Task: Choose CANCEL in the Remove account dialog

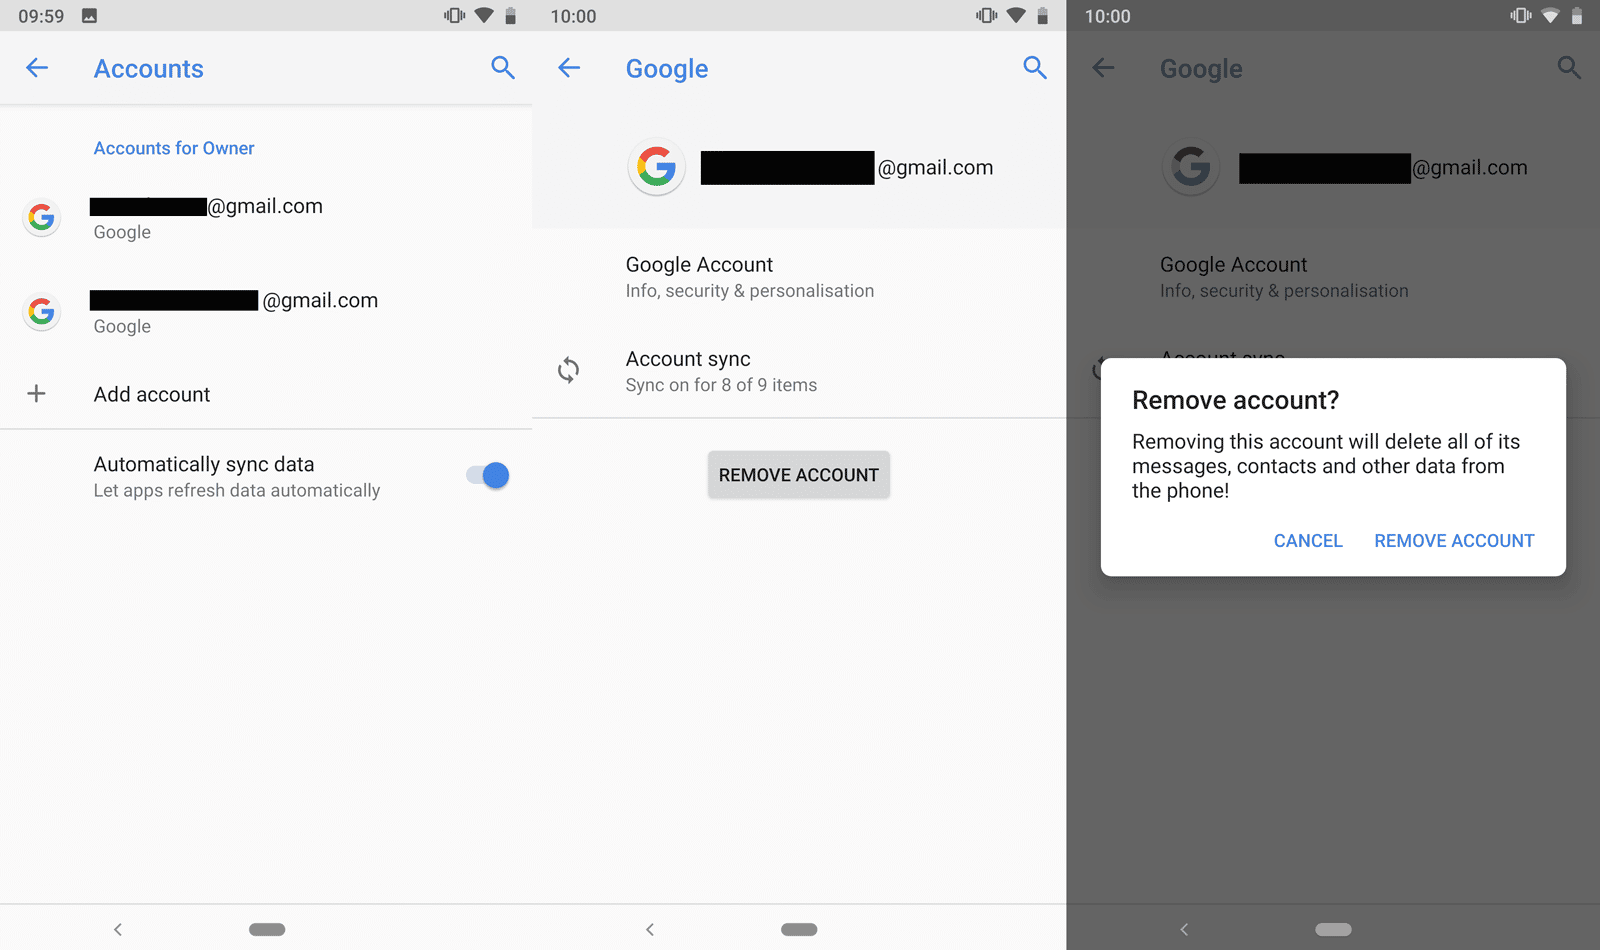Action: click(1308, 541)
